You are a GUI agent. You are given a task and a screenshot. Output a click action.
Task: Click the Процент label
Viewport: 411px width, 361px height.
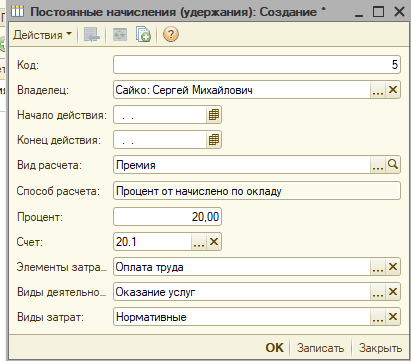pos(40,217)
